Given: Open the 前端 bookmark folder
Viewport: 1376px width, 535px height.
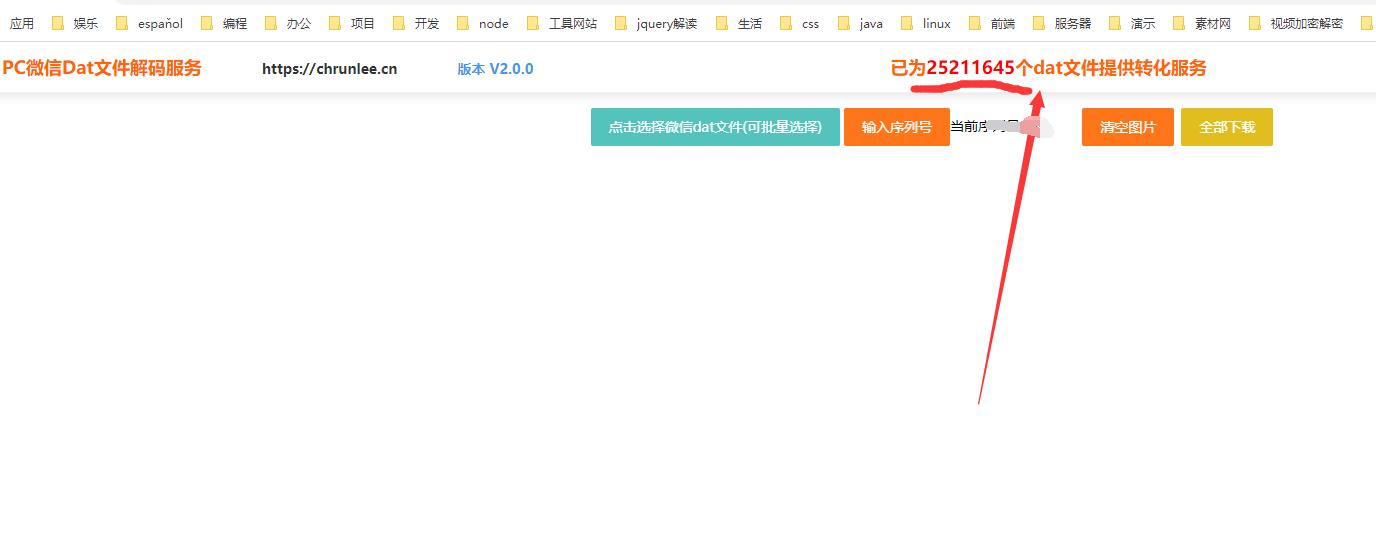Looking at the screenshot, I should click(992, 23).
